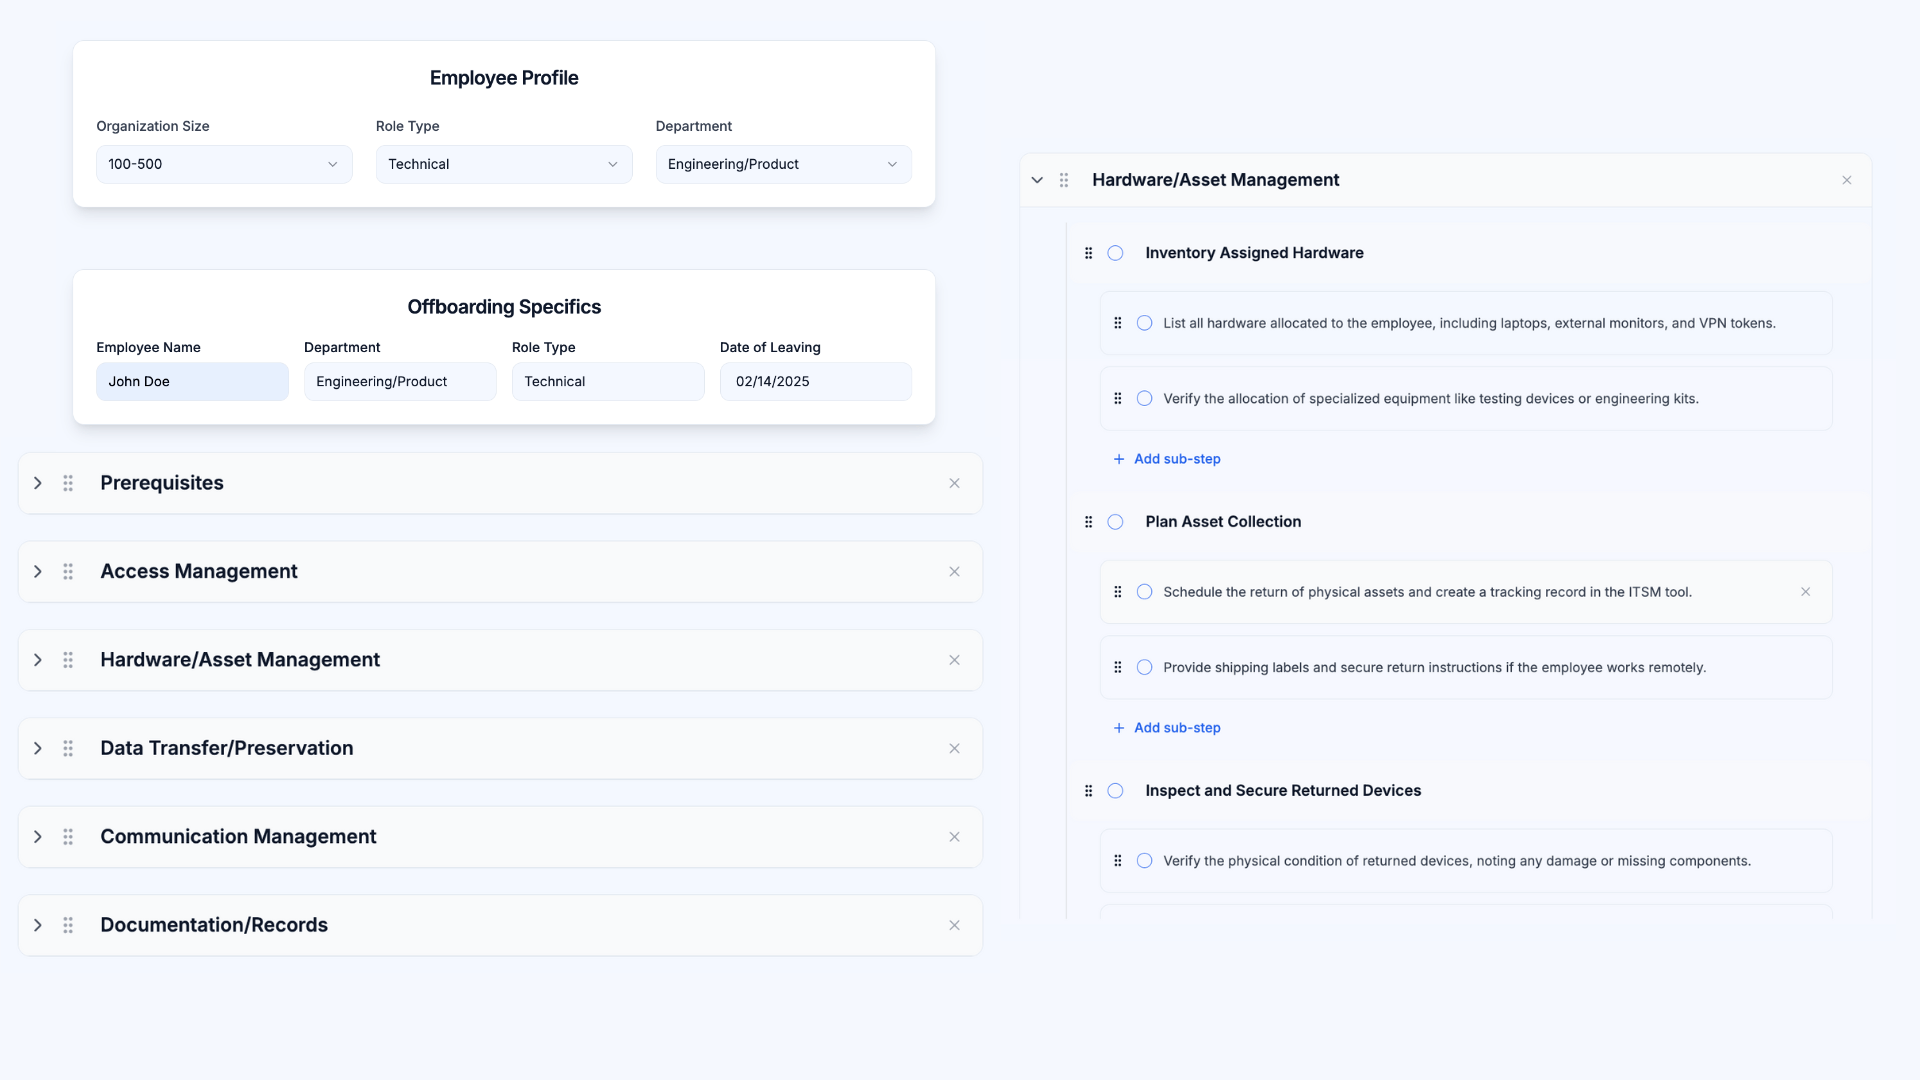1920x1080 pixels.
Task: Open the Role Type dropdown in Employee Profile
Action: (x=504, y=164)
